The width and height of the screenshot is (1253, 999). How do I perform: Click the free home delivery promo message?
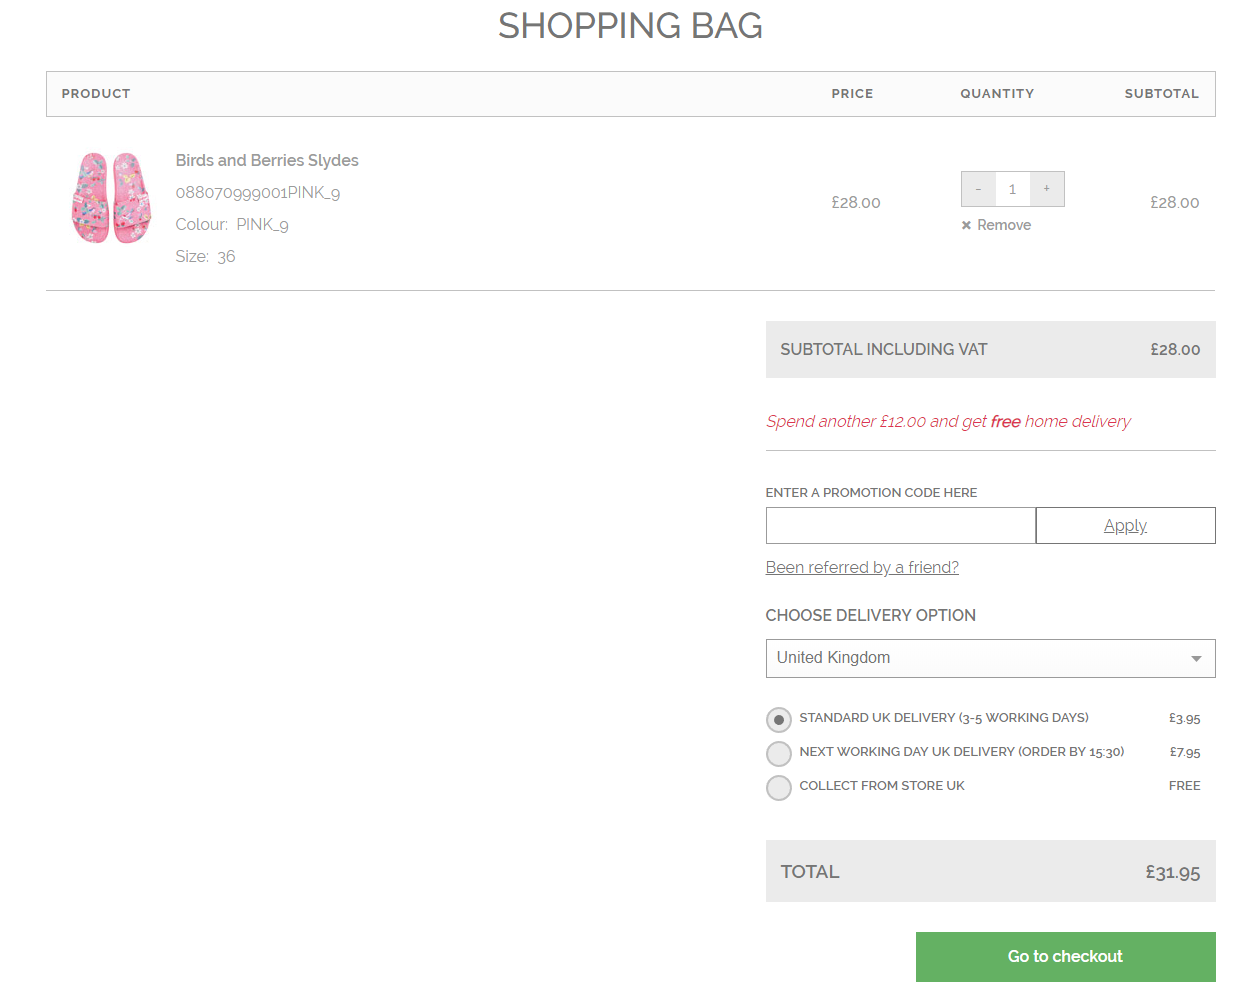point(948,422)
